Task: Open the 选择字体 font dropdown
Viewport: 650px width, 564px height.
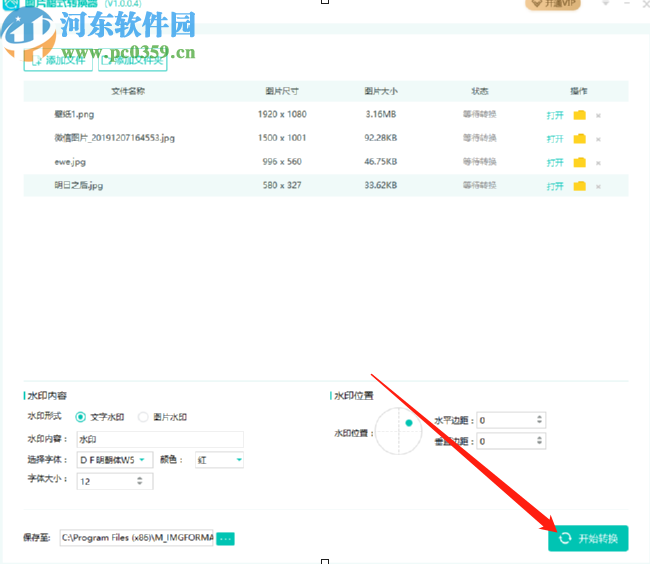Action: 115,460
